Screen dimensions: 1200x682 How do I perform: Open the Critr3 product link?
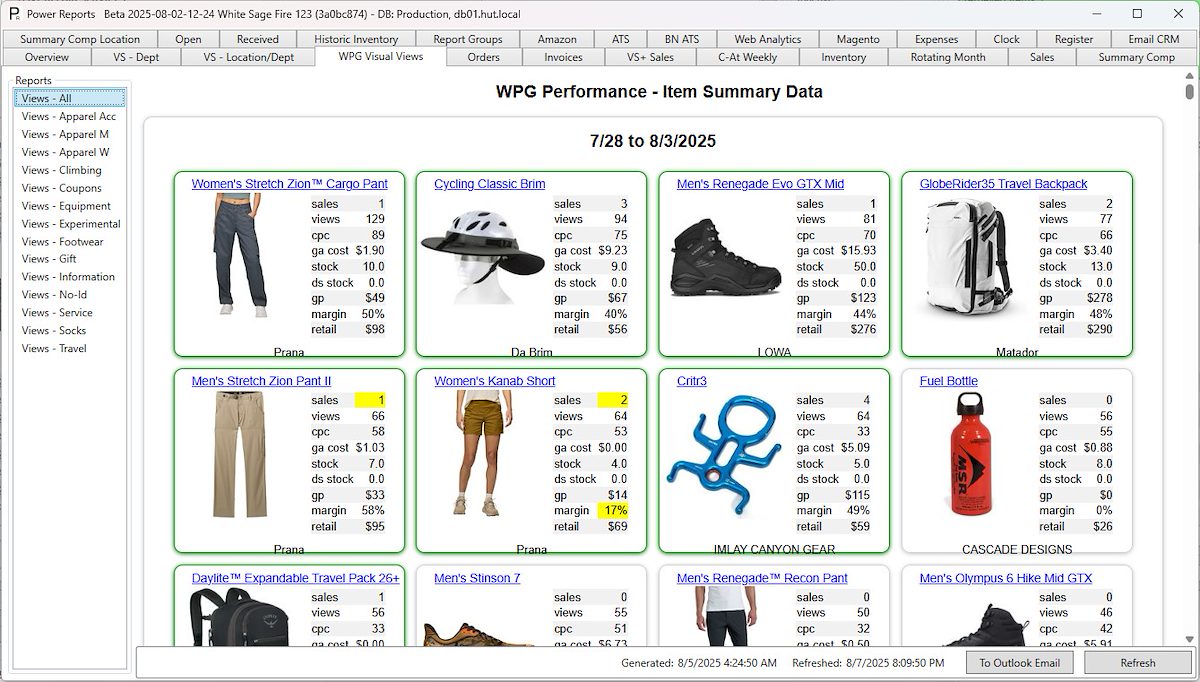coord(692,381)
